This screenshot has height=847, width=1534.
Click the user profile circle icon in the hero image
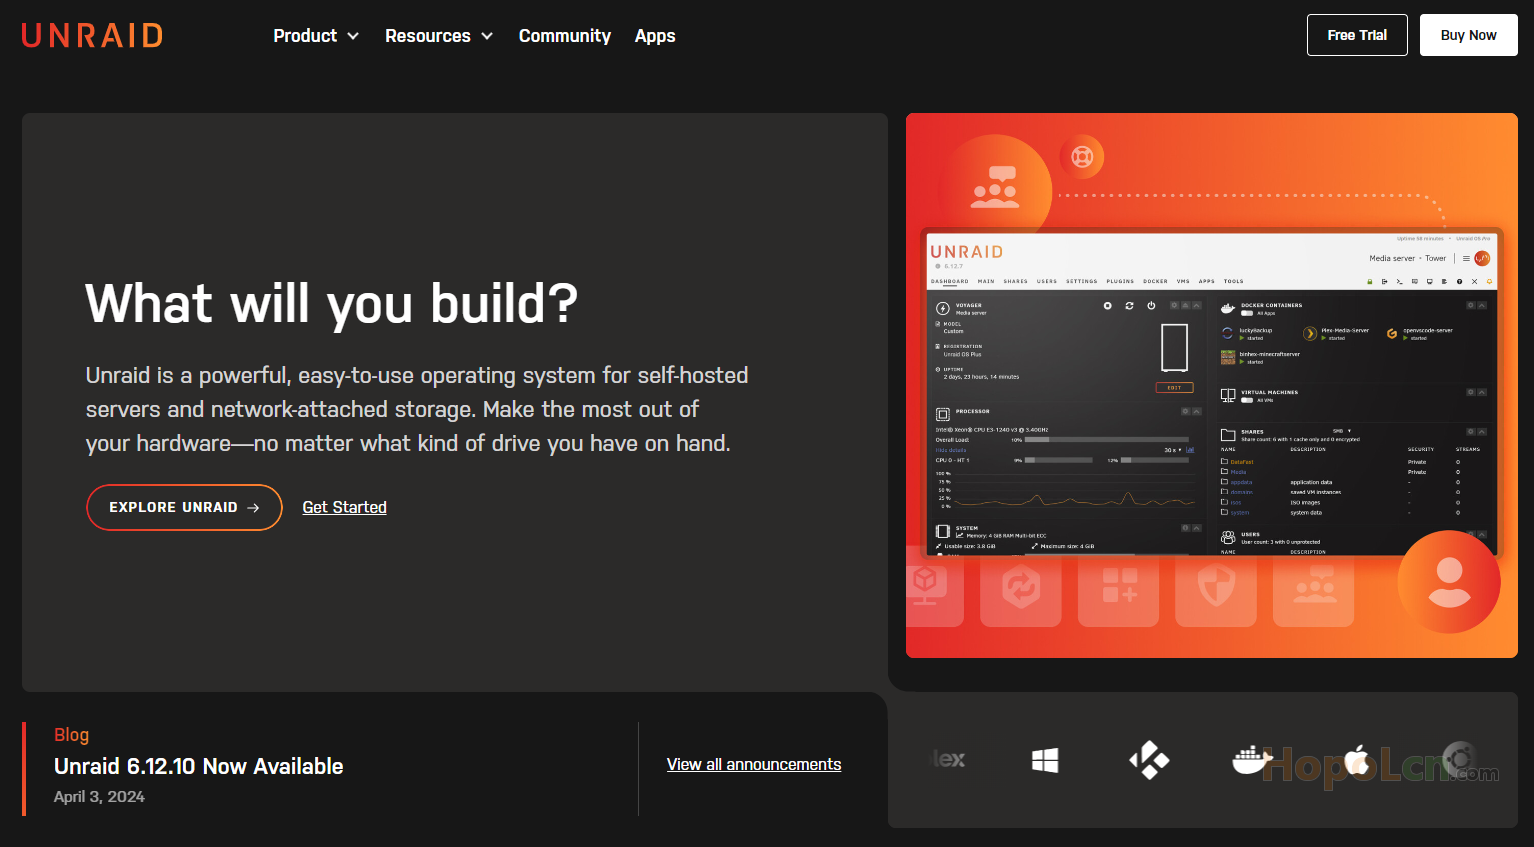pos(1449,582)
